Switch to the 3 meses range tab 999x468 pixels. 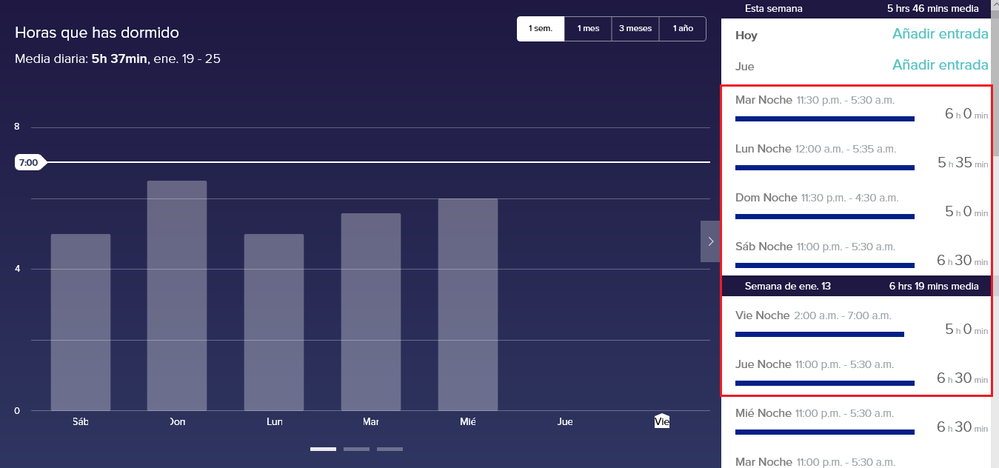635,29
